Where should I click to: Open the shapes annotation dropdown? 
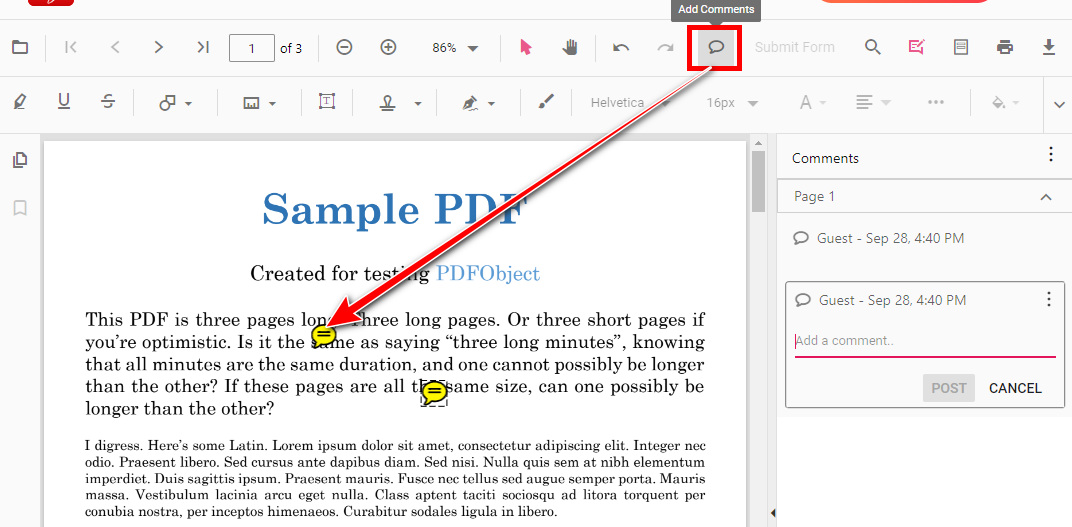point(175,102)
